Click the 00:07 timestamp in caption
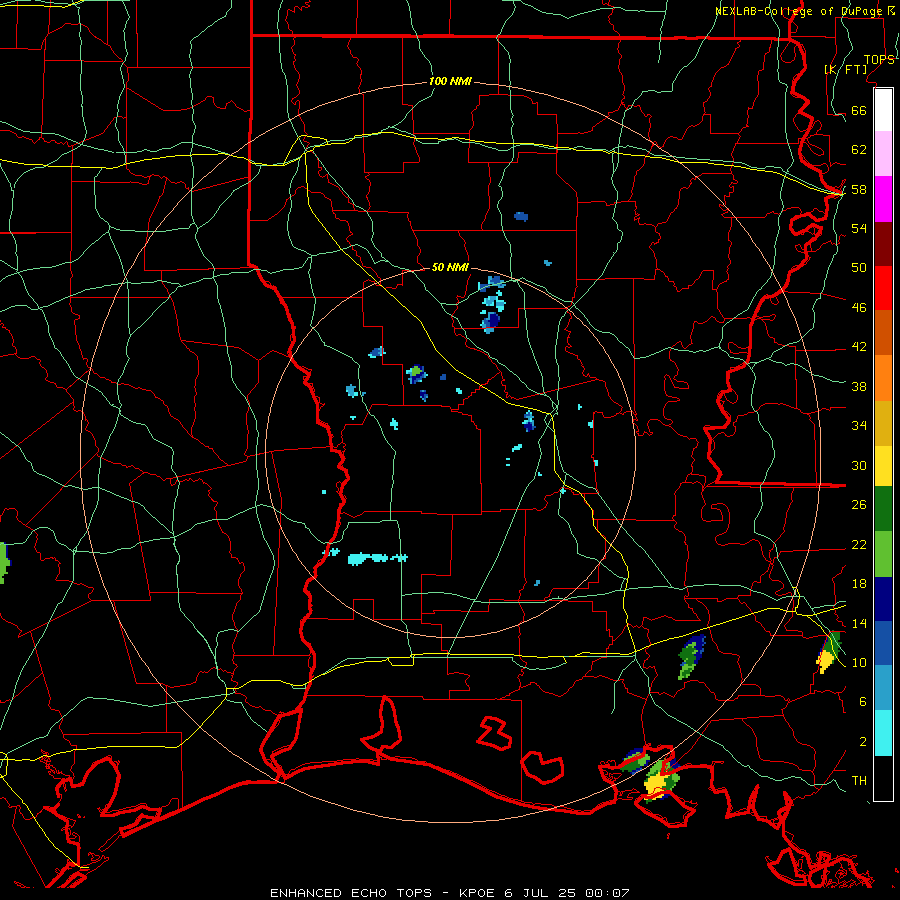 click(x=607, y=893)
